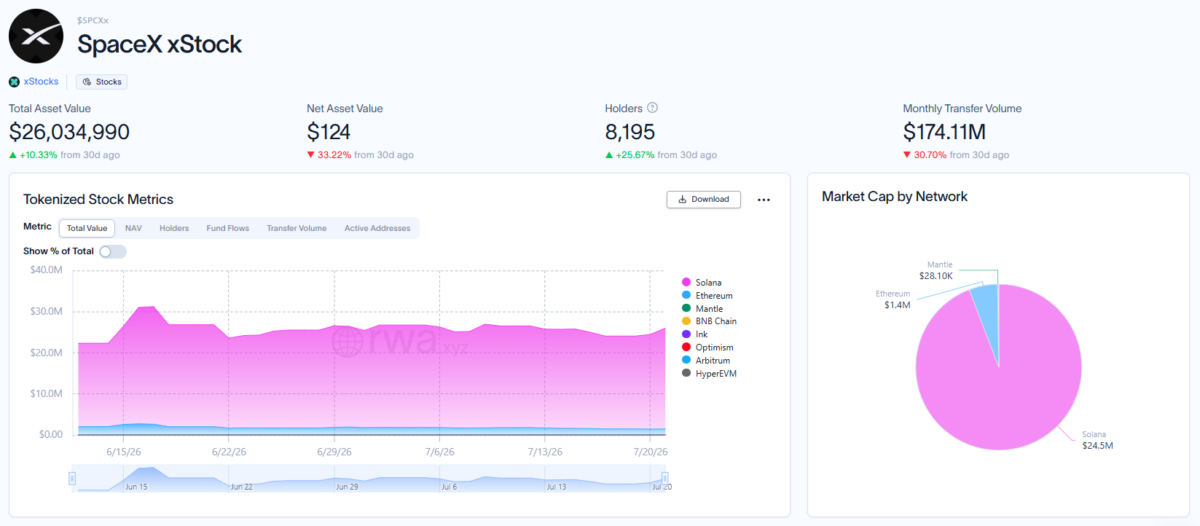Hide BNB Chain series in legend
Image resolution: width=1200 pixels, height=526 pixels.
(709, 322)
